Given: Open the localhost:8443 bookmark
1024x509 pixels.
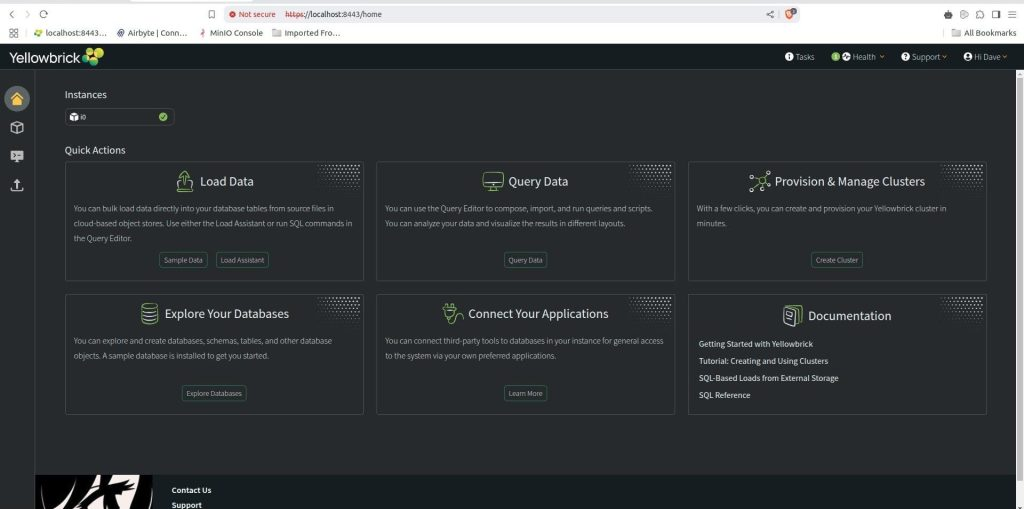Looking at the screenshot, I should [x=70, y=33].
